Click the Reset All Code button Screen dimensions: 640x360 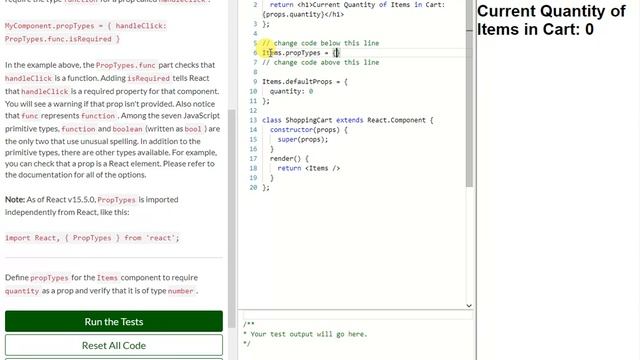pyautogui.click(x=114, y=345)
